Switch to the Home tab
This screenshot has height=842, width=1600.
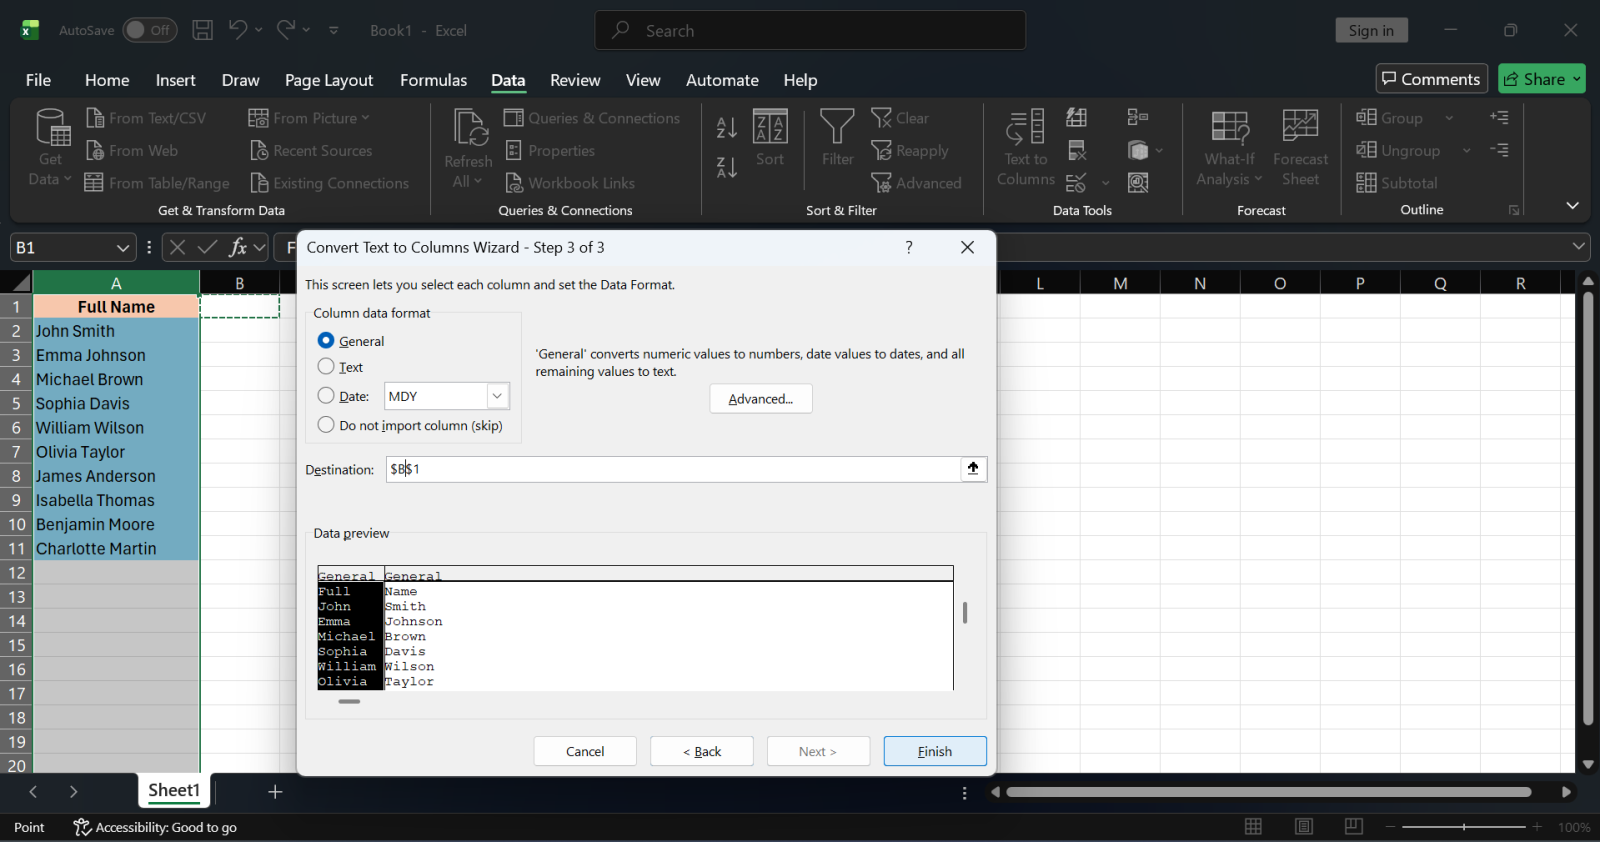pyautogui.click(x=107, y=80)
